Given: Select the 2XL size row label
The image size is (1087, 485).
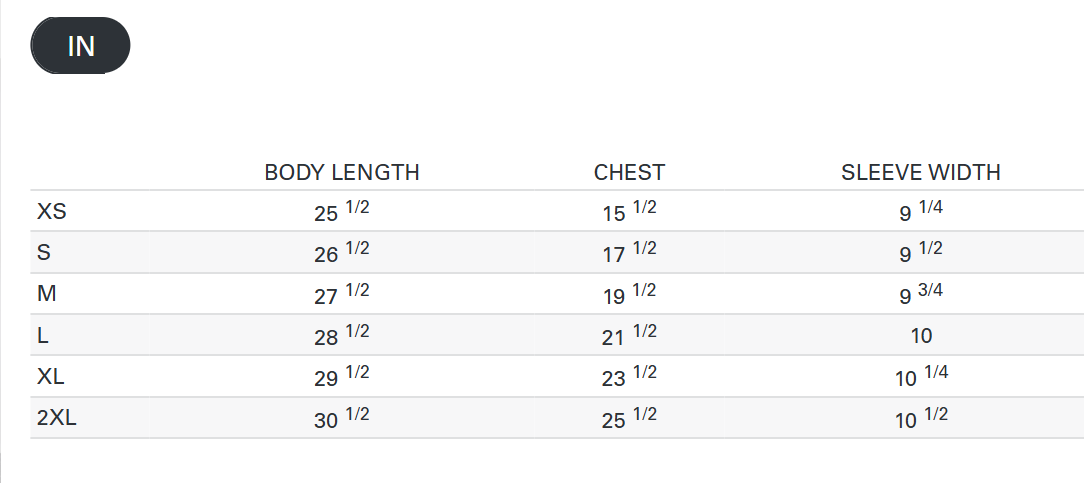Looking at the screenshot, I should 57,419.
